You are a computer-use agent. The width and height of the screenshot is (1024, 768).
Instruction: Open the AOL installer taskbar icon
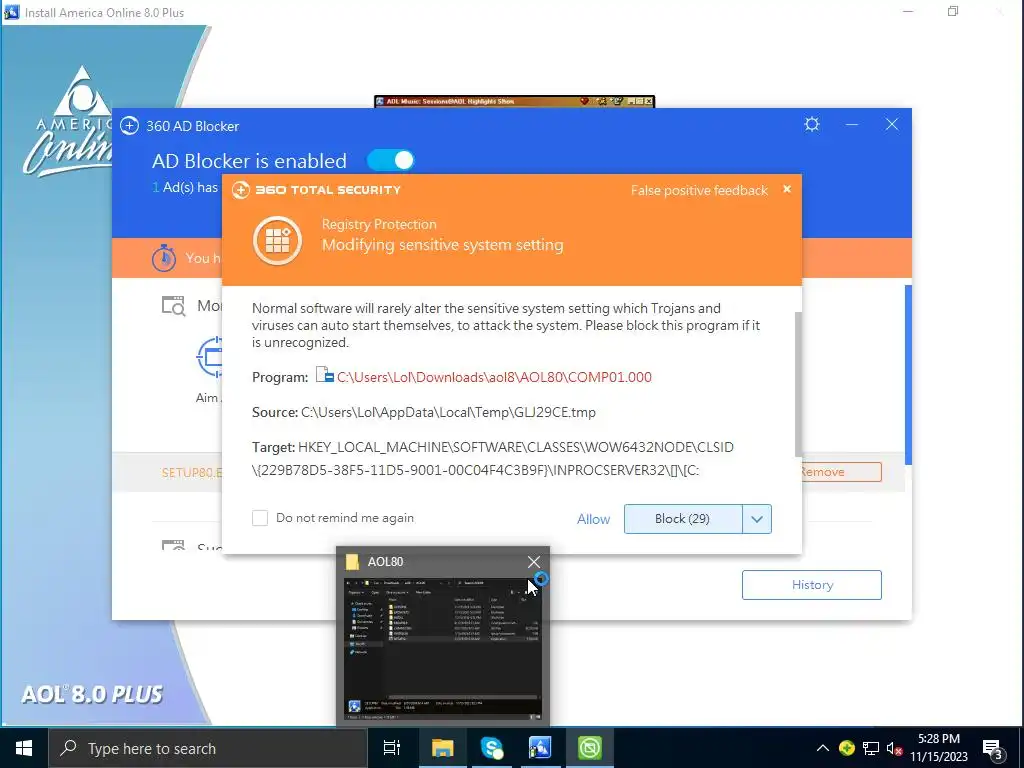pos(540,748)
